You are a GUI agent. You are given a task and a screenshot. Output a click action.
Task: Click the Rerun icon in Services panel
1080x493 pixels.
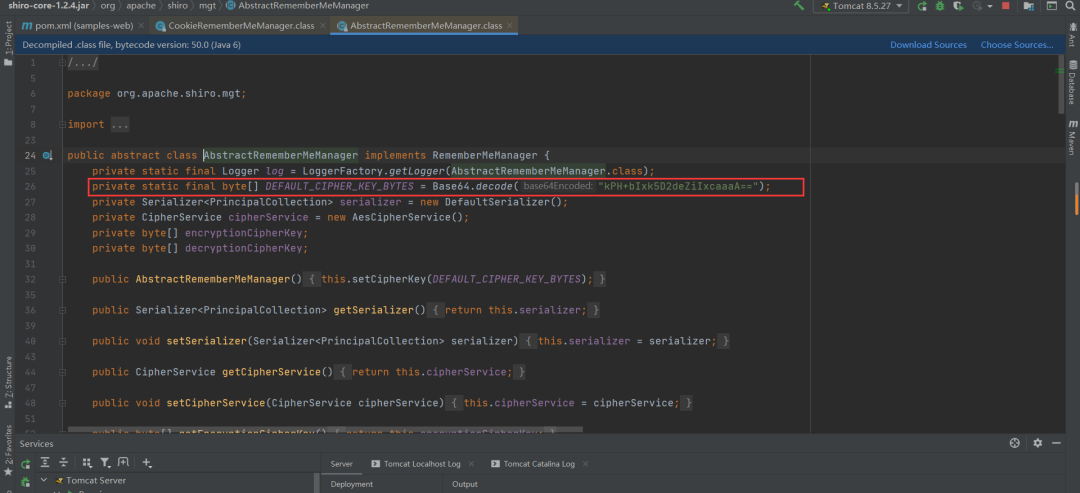pyautogui.click(x=25, y=463)
